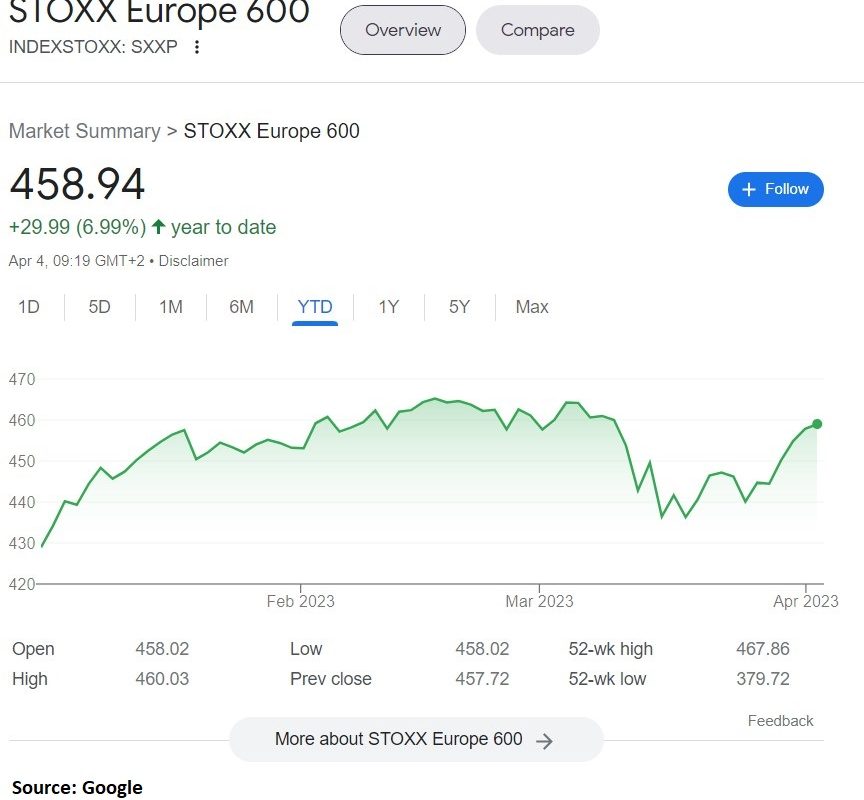The width and height of the screenshot is (864, 800).
Task: Click the Feedback link
Action: pyautogui.click(x=780, y=721)
